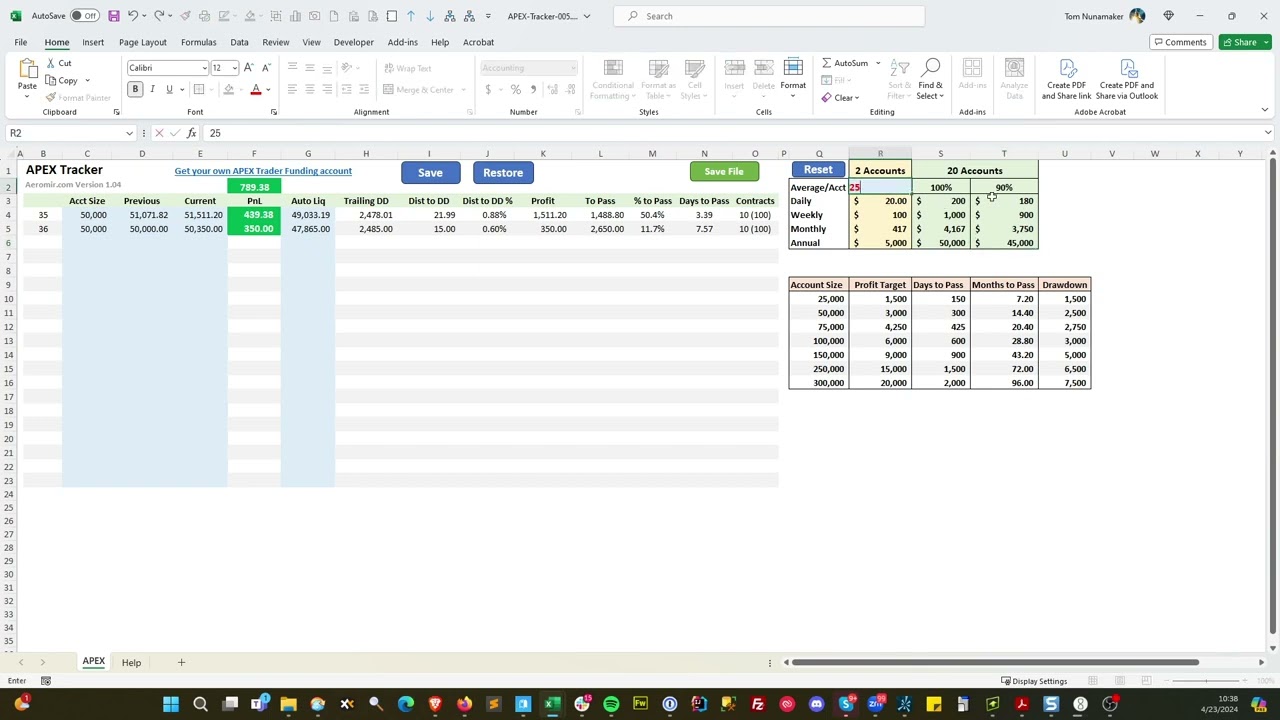
Task: Undo the last action
Action: click(x=132, y=16)
